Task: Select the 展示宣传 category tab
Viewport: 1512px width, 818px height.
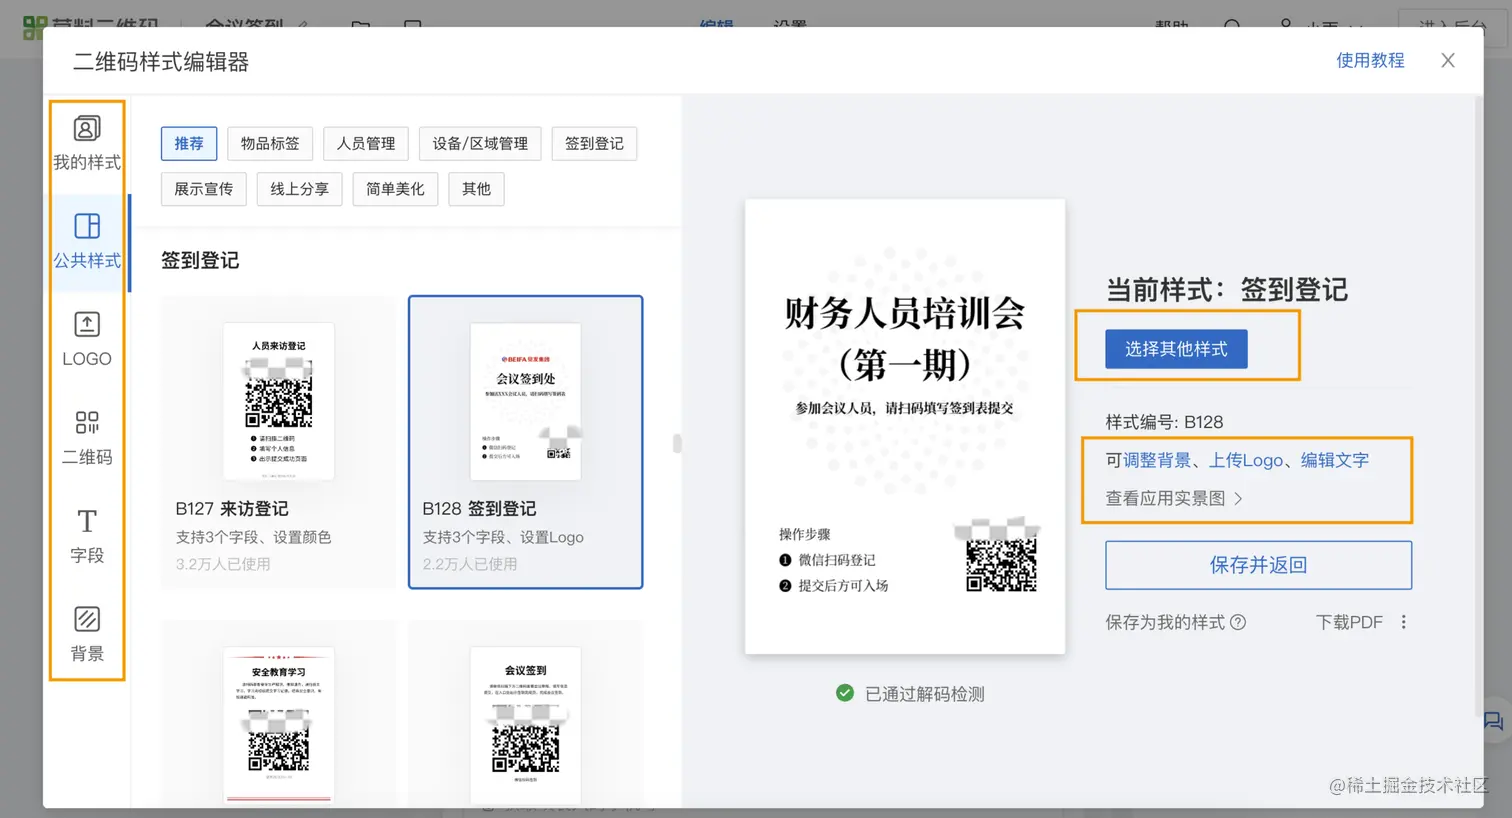Action: tap(204, 189)
